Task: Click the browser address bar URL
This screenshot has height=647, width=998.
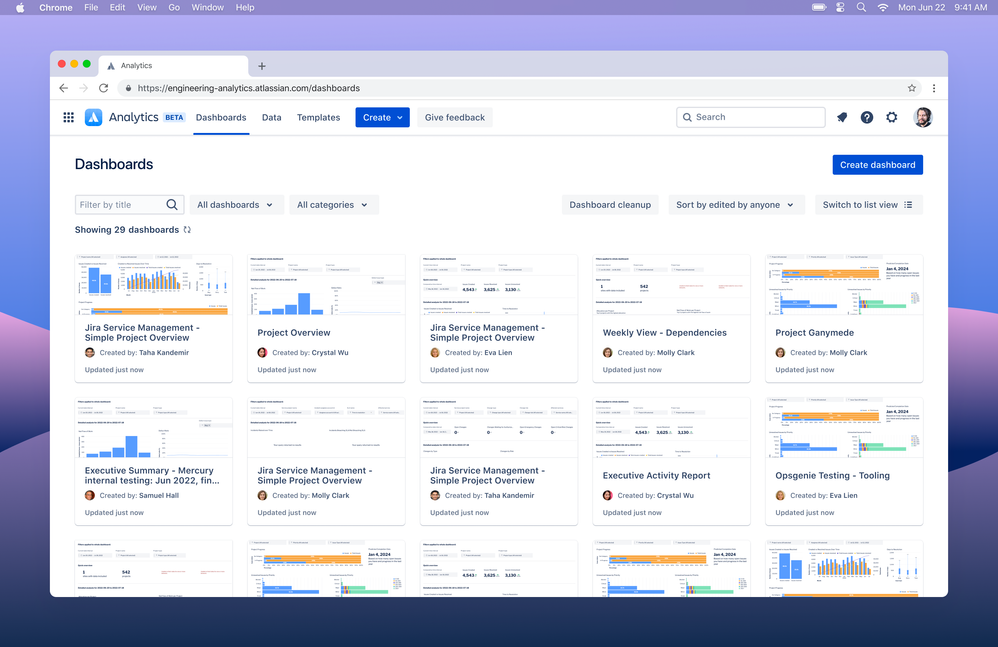Action: 249,88
